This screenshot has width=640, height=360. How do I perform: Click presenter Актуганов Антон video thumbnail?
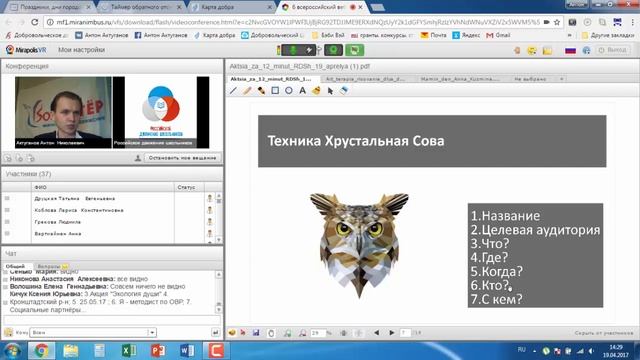click(63, 112)
